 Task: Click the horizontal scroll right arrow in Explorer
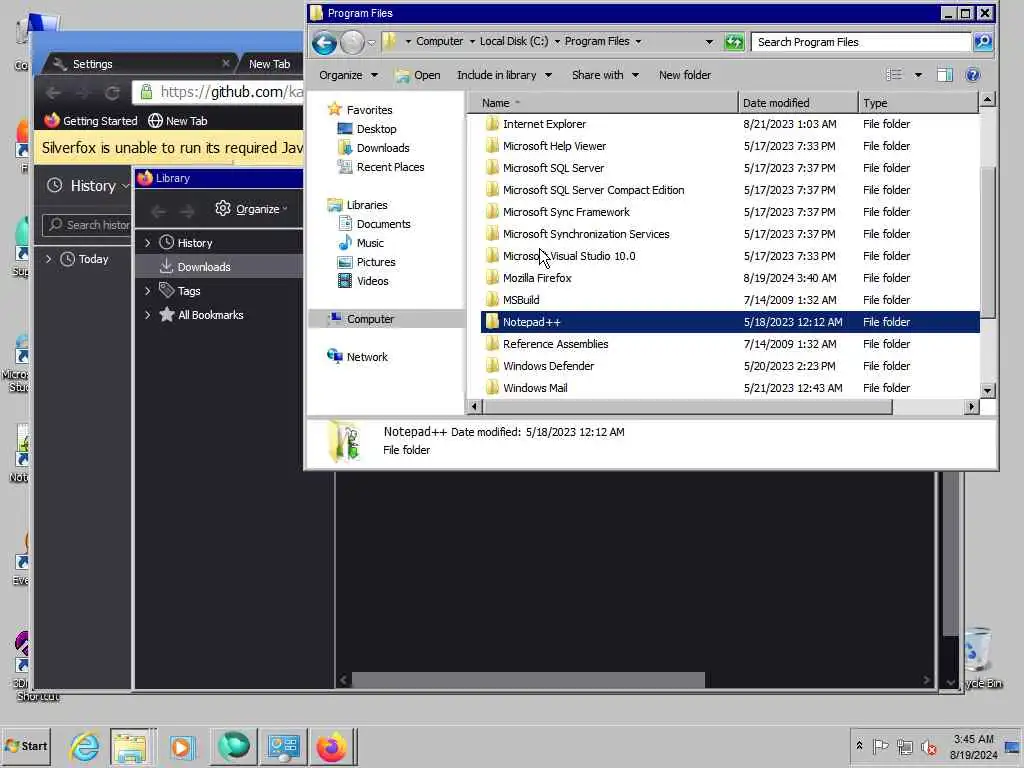[x=971, y=407]
